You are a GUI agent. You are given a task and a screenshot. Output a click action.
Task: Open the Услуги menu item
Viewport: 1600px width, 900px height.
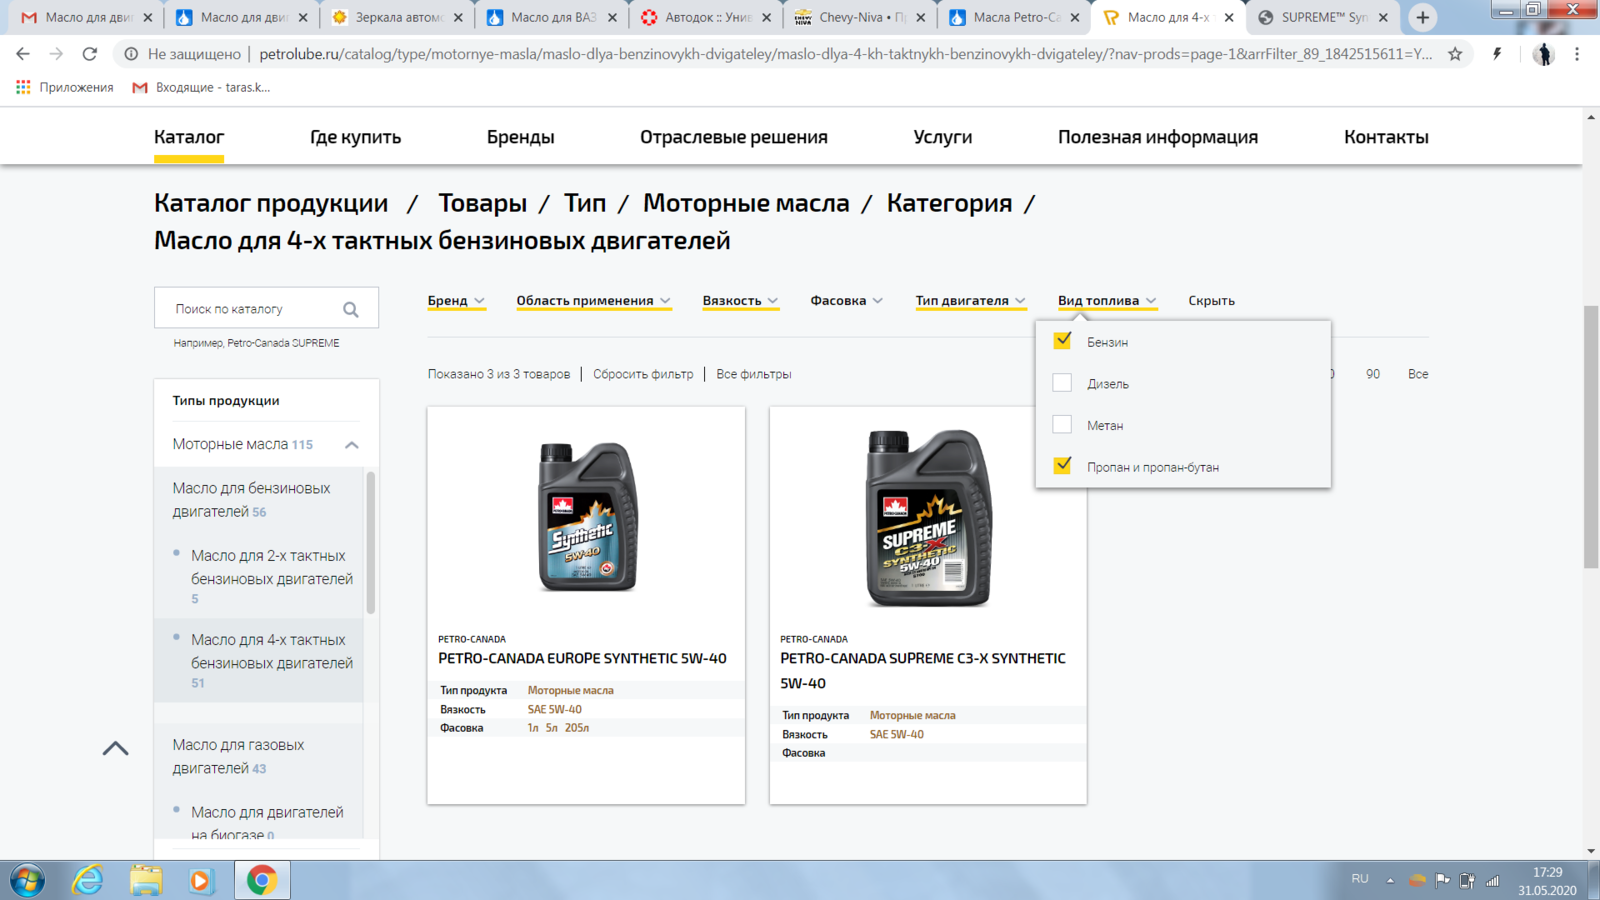point(943,137)
